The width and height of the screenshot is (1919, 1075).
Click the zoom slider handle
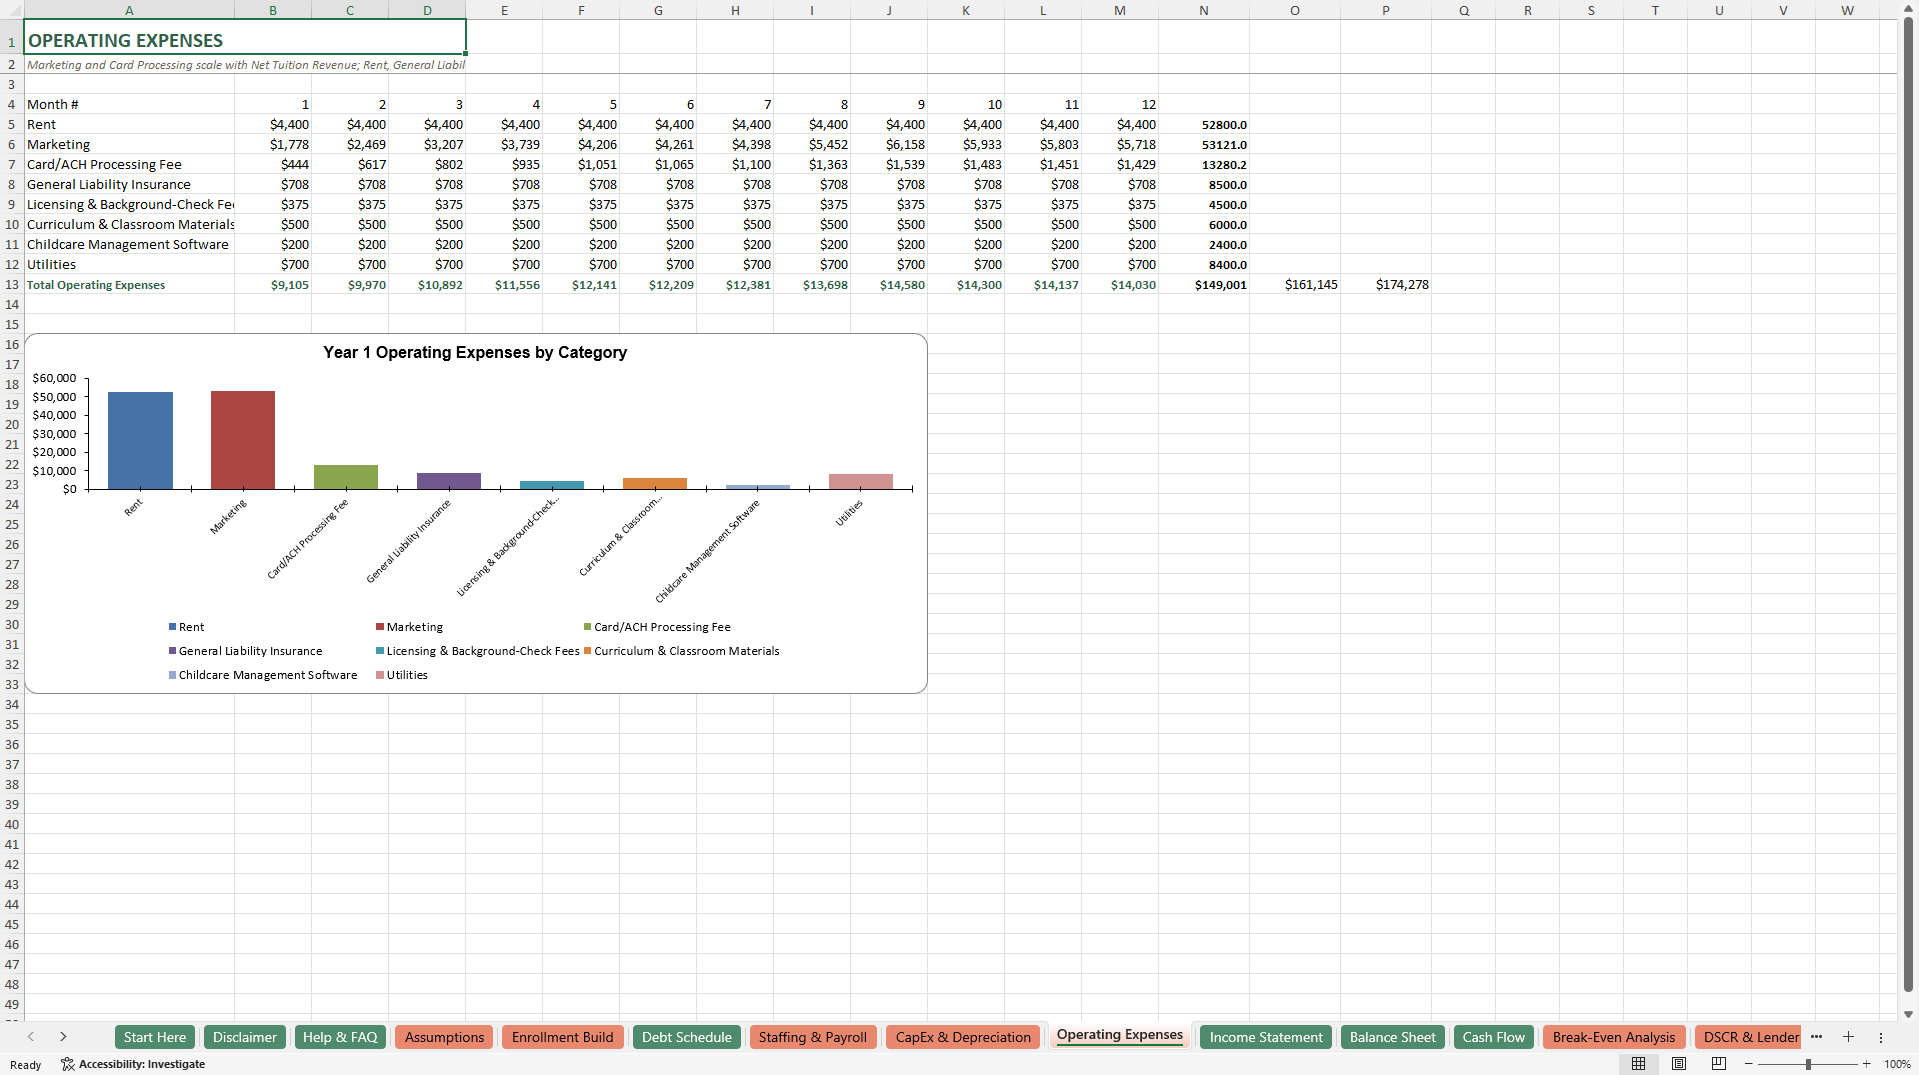tap(1808, 1064)
